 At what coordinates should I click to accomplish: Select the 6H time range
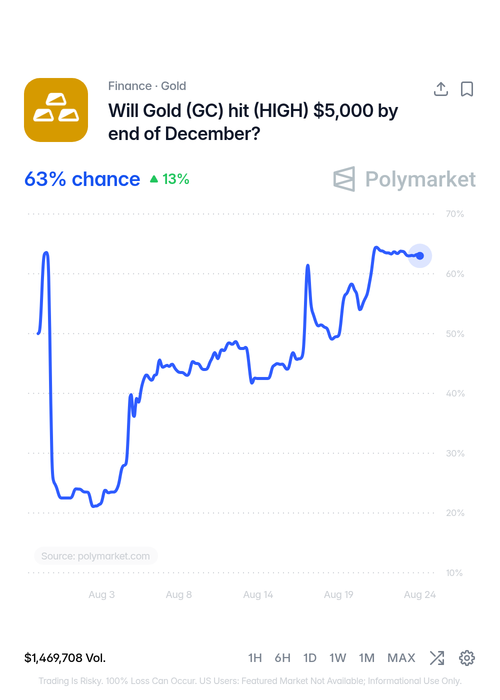tap(283, 658)
